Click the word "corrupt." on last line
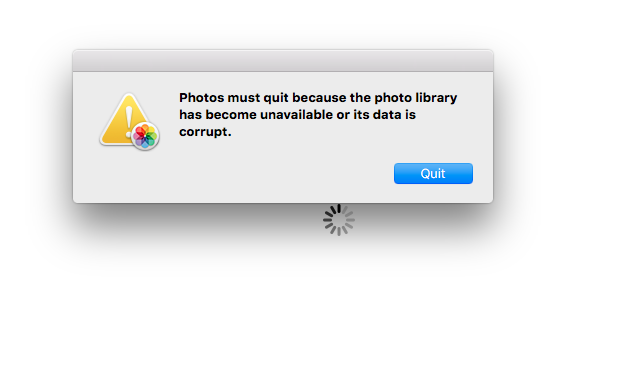 pyautogui.click(x=205, y=132)
